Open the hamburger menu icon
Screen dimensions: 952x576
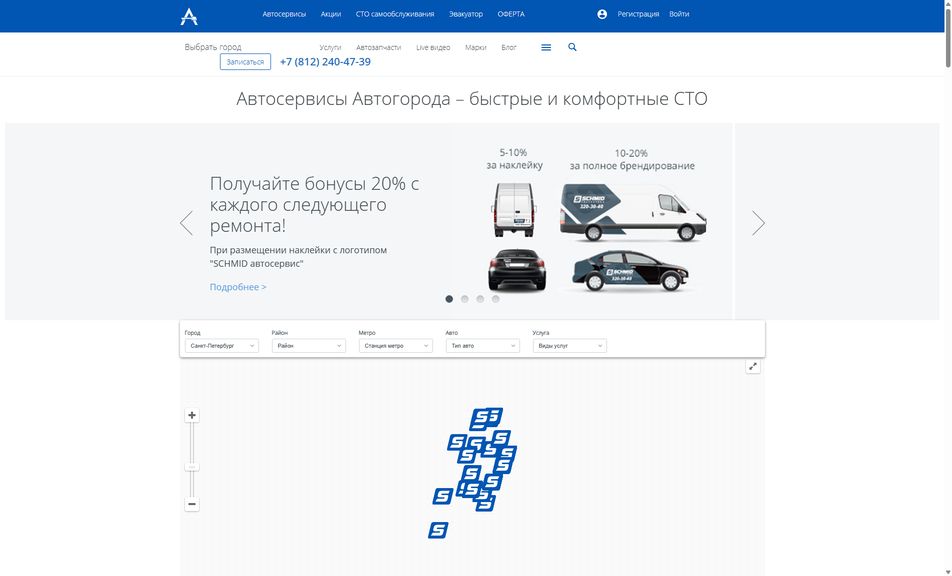[546, 47]
